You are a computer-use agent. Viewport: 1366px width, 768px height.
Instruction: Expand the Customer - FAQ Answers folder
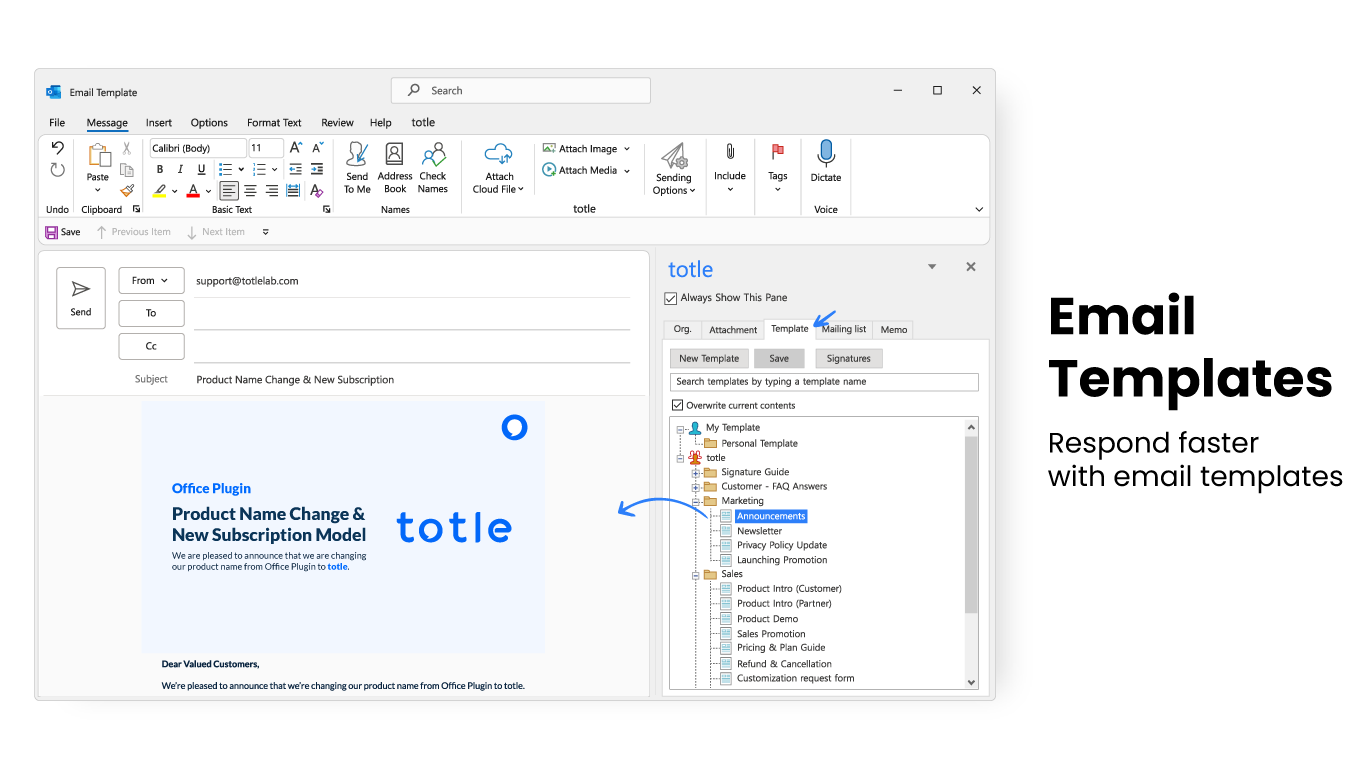[x=695, y=486]
